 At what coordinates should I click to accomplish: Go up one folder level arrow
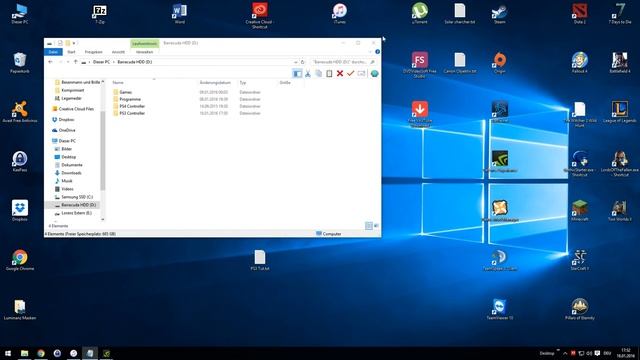pyautogui.click(x=76, y=62)
